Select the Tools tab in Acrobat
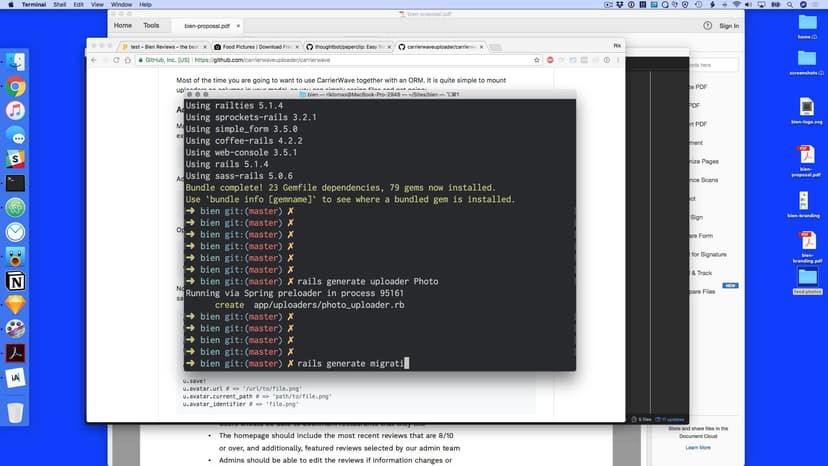 click(151, 25)
